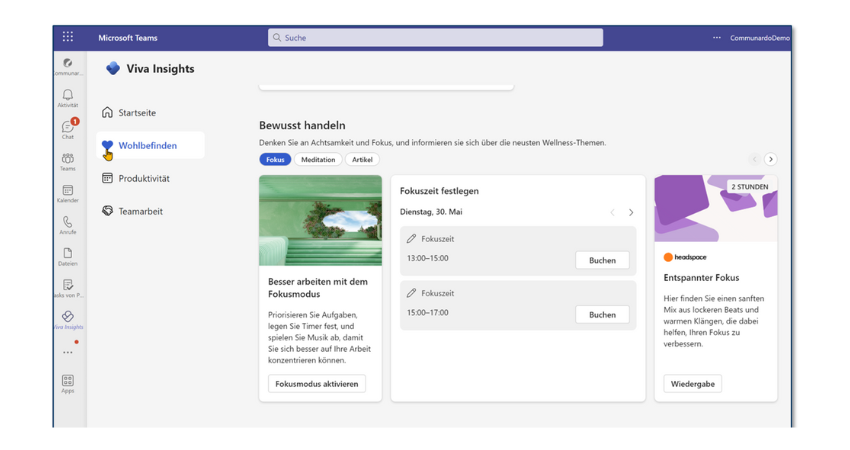The image size is (850, 450).
Task: Book the 13:00–15:00 focus time
Action: coord(602,260)
